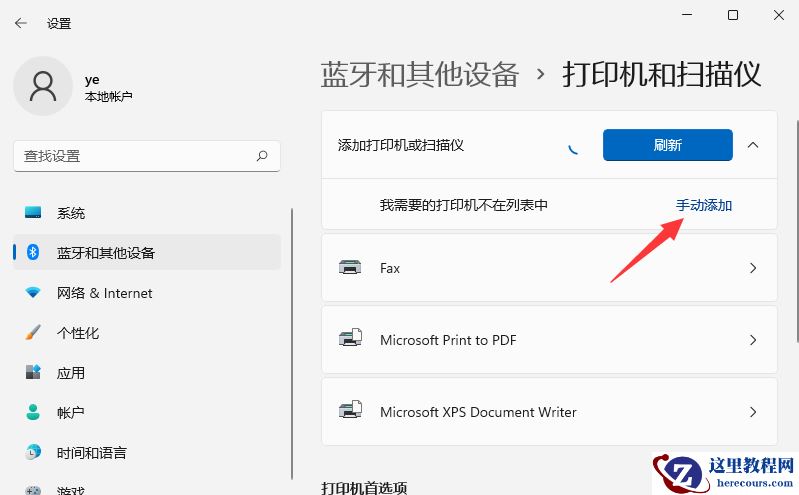Screen dimensions: 799x495
Task: Click the Microsoft XPS Document Writer icon
Action: 350,410
